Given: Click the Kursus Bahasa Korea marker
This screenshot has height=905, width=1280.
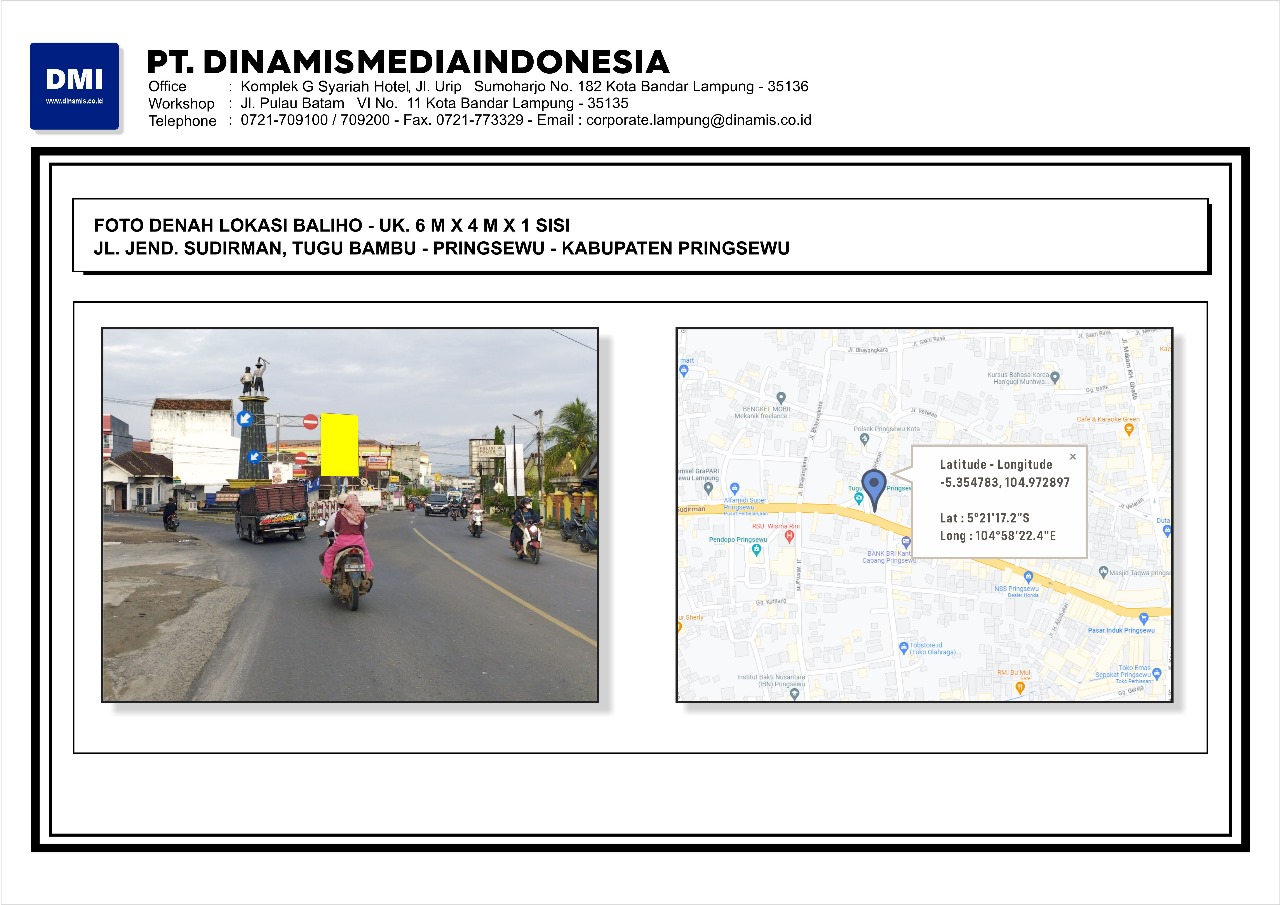Looking at the screenshot, I should tap(1055, 378).
